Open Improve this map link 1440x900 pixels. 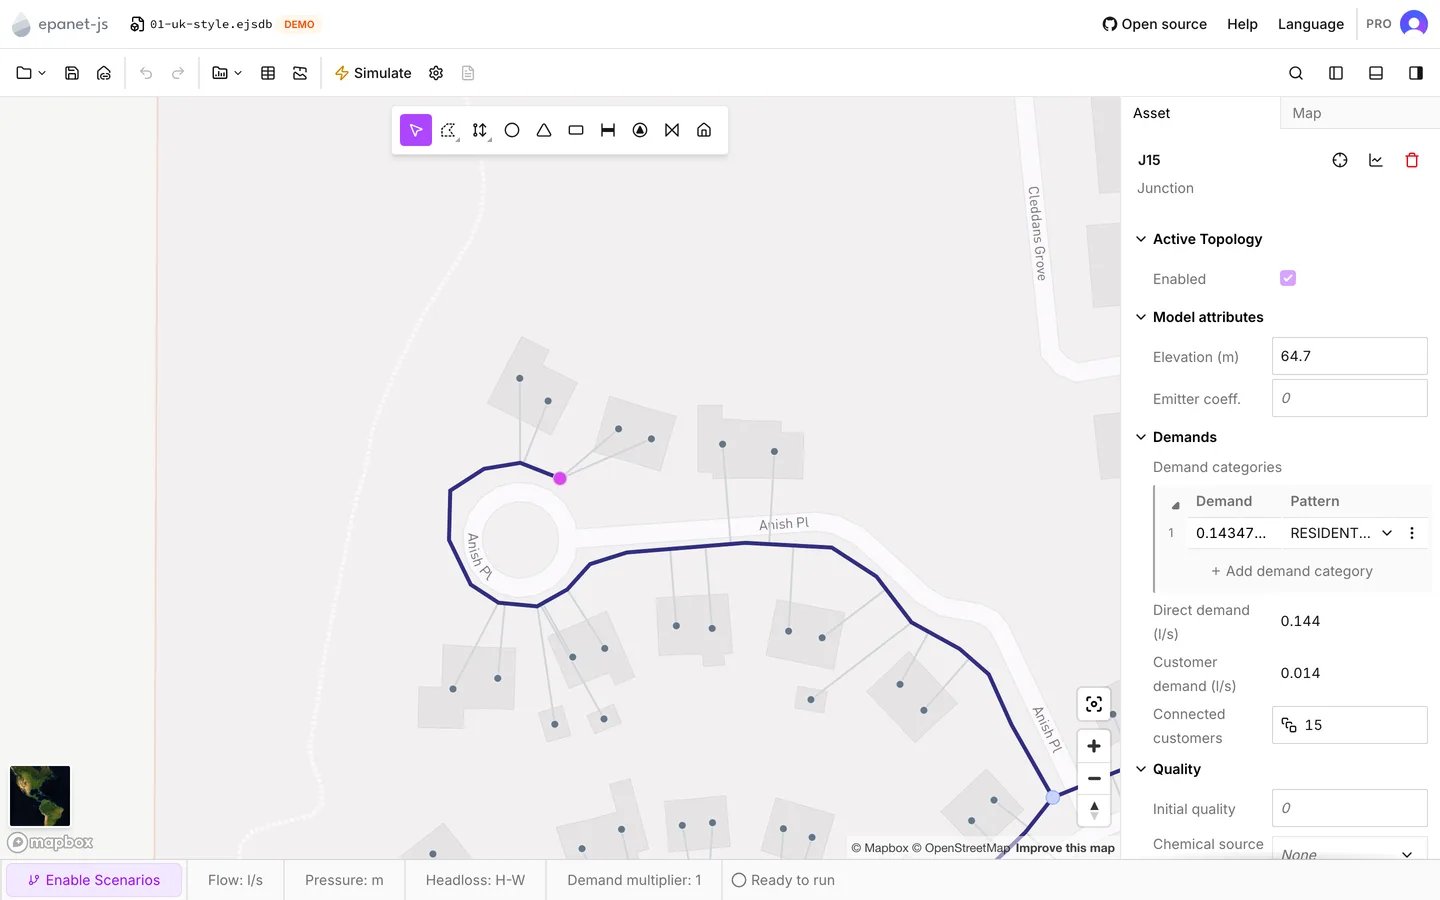tap(1065, 848)
